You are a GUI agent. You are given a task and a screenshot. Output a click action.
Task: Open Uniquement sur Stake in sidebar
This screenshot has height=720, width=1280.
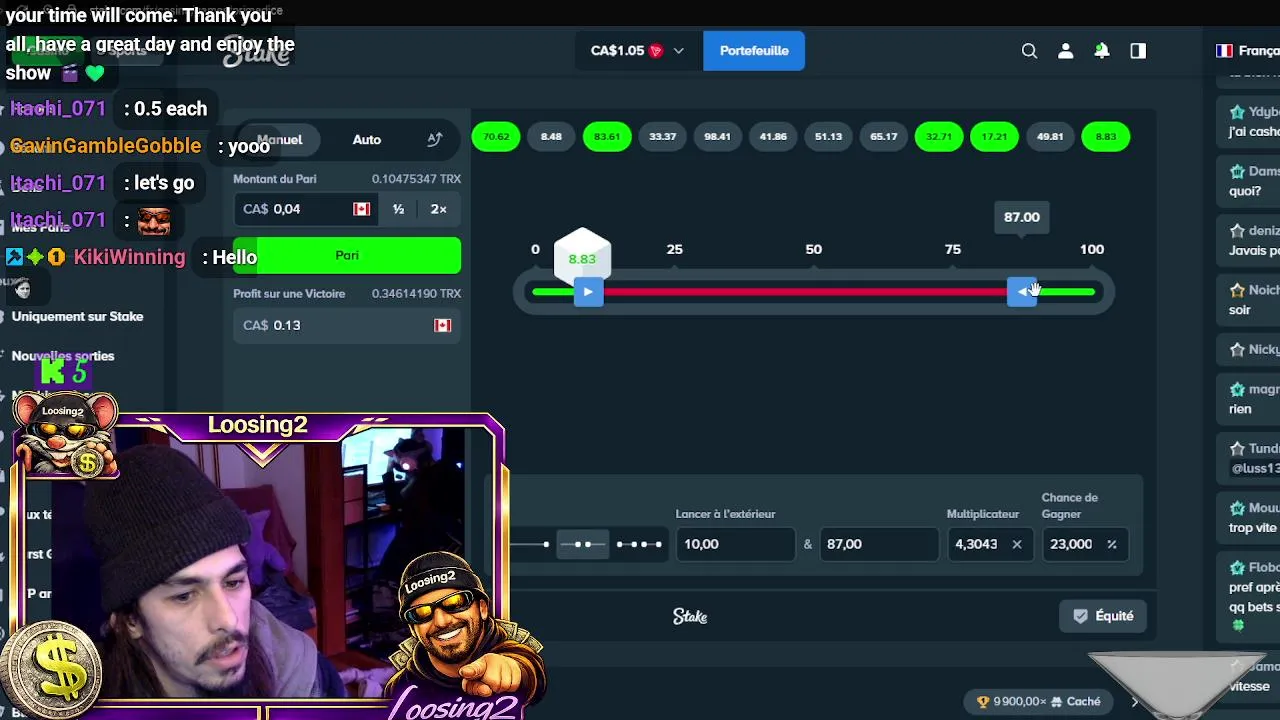(77, 317)
